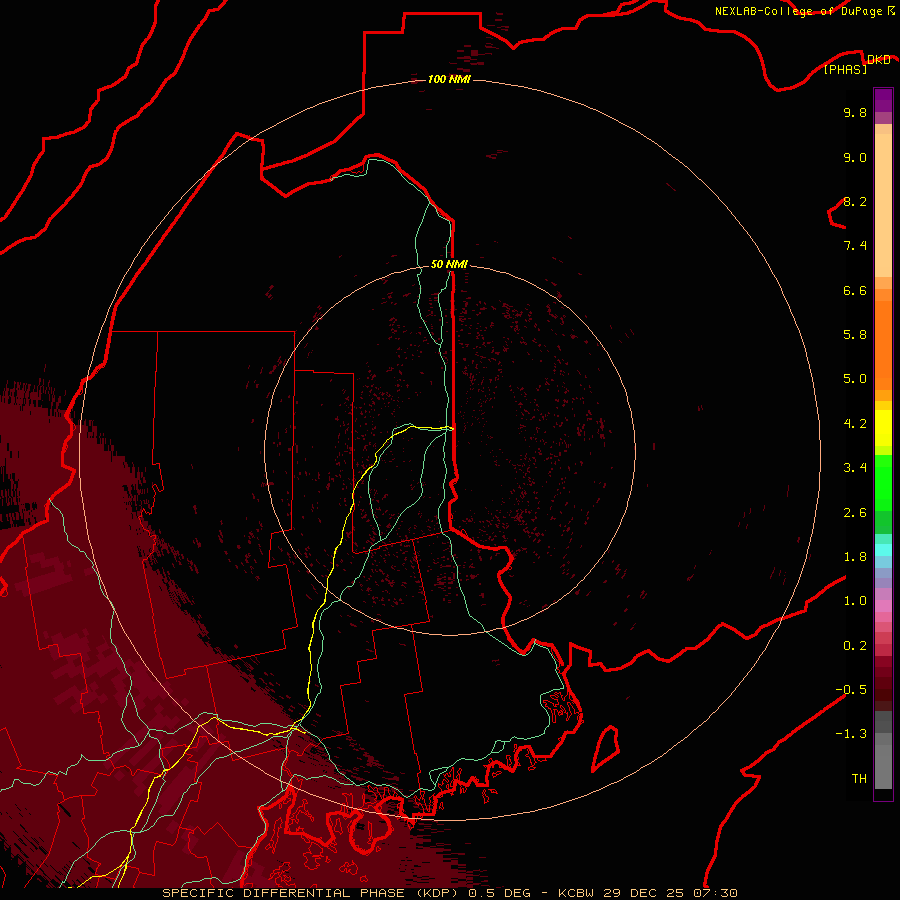This screenshot has height=900, width=900.
Task: Click the 5.0 legend value
Action: pyautogui.click(x=855, y=379)
